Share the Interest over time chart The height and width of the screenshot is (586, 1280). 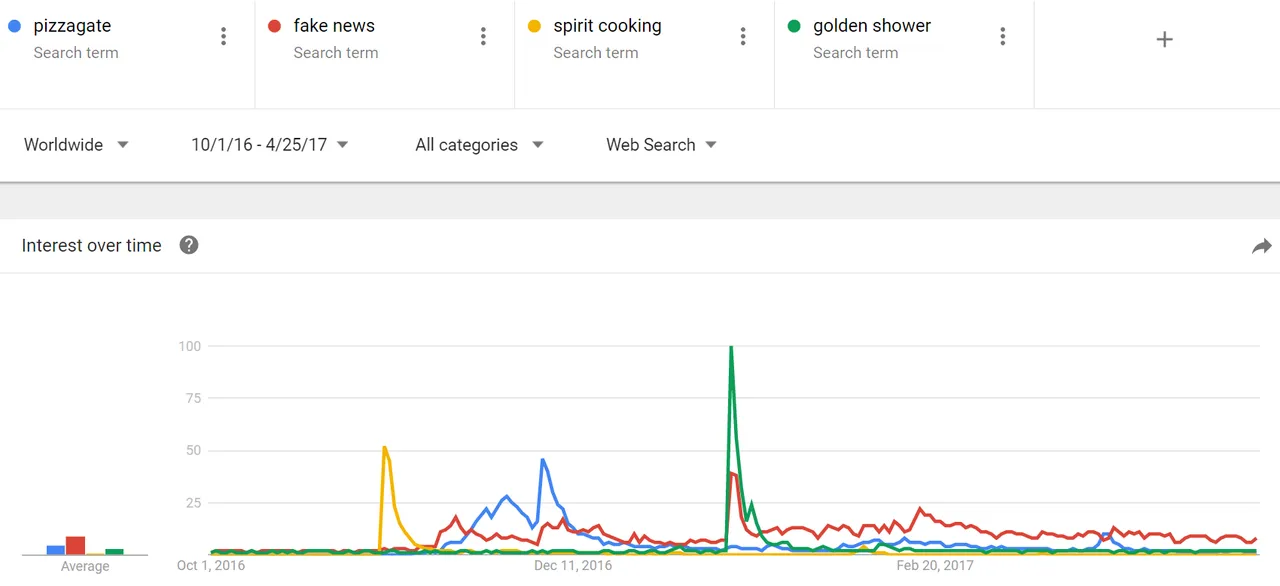[1262, 246]
